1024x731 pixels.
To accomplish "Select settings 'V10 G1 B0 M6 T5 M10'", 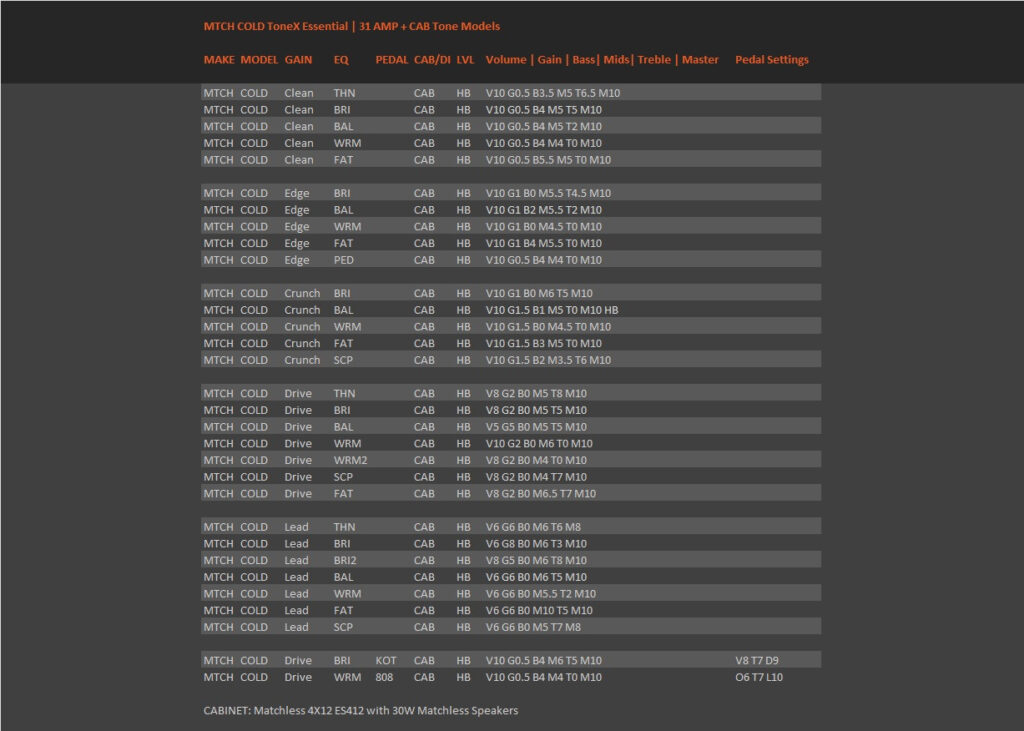I will [539, 293].
